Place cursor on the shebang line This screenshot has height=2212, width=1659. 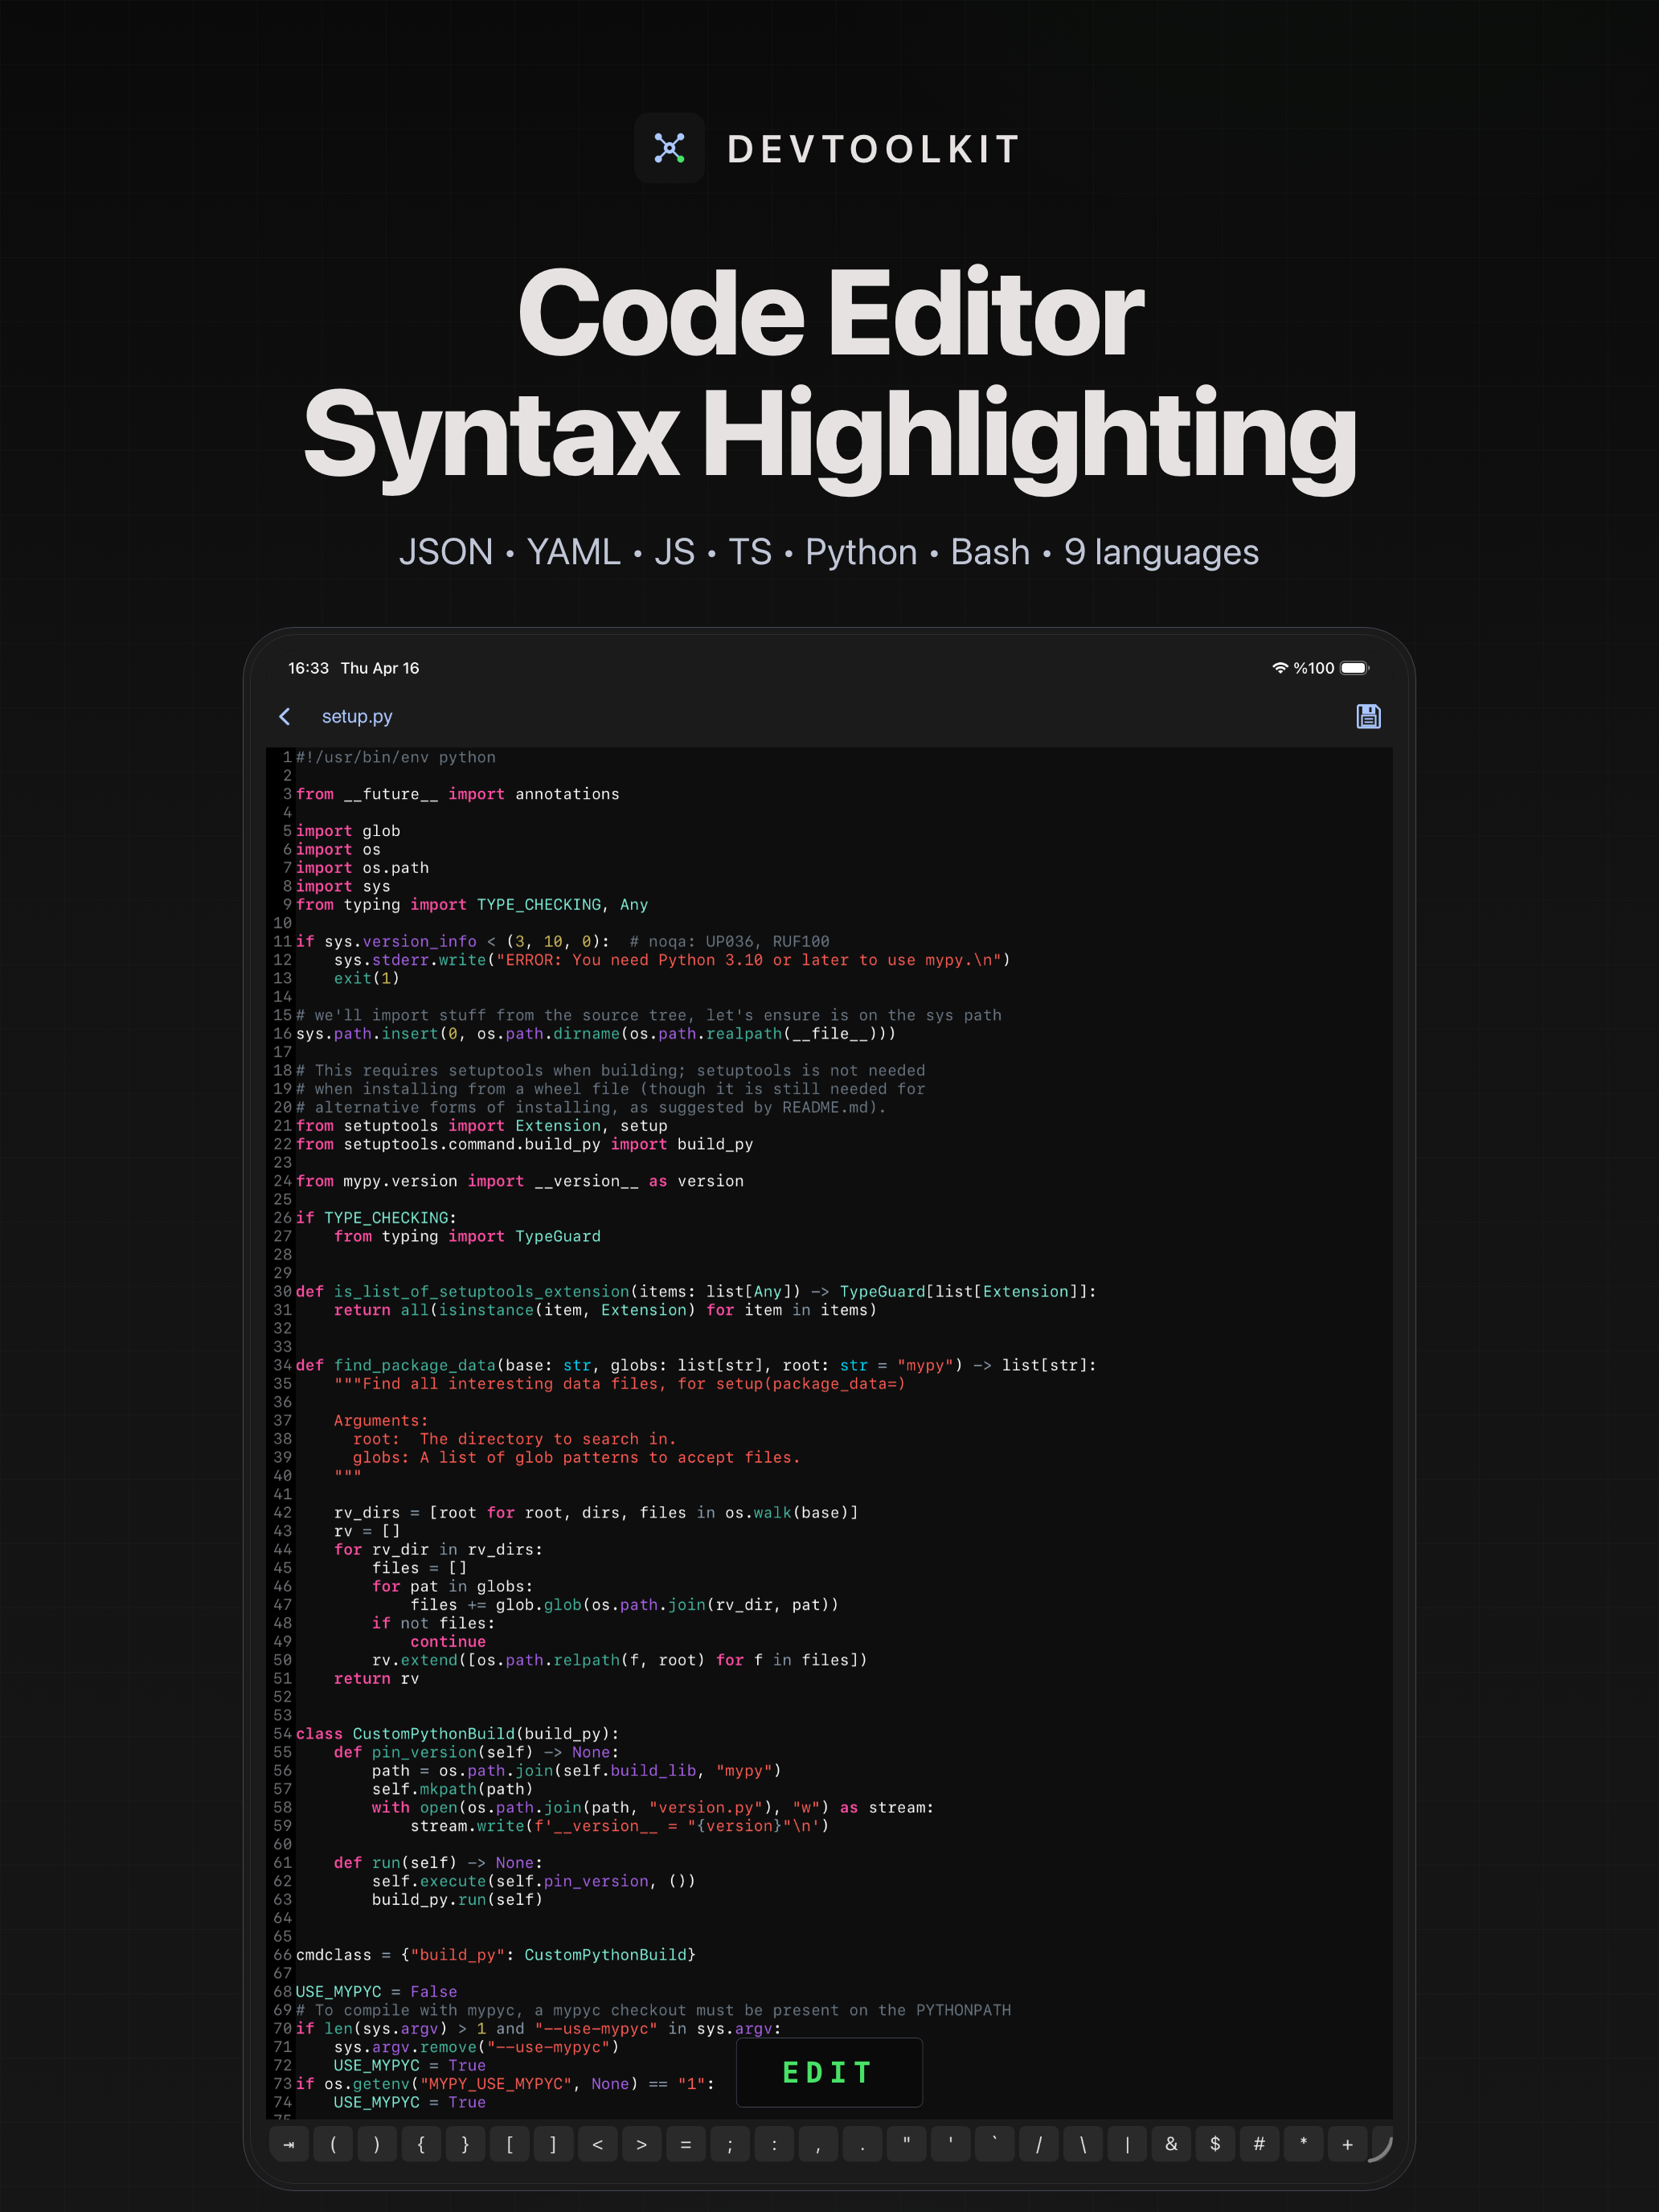point(396,757)
